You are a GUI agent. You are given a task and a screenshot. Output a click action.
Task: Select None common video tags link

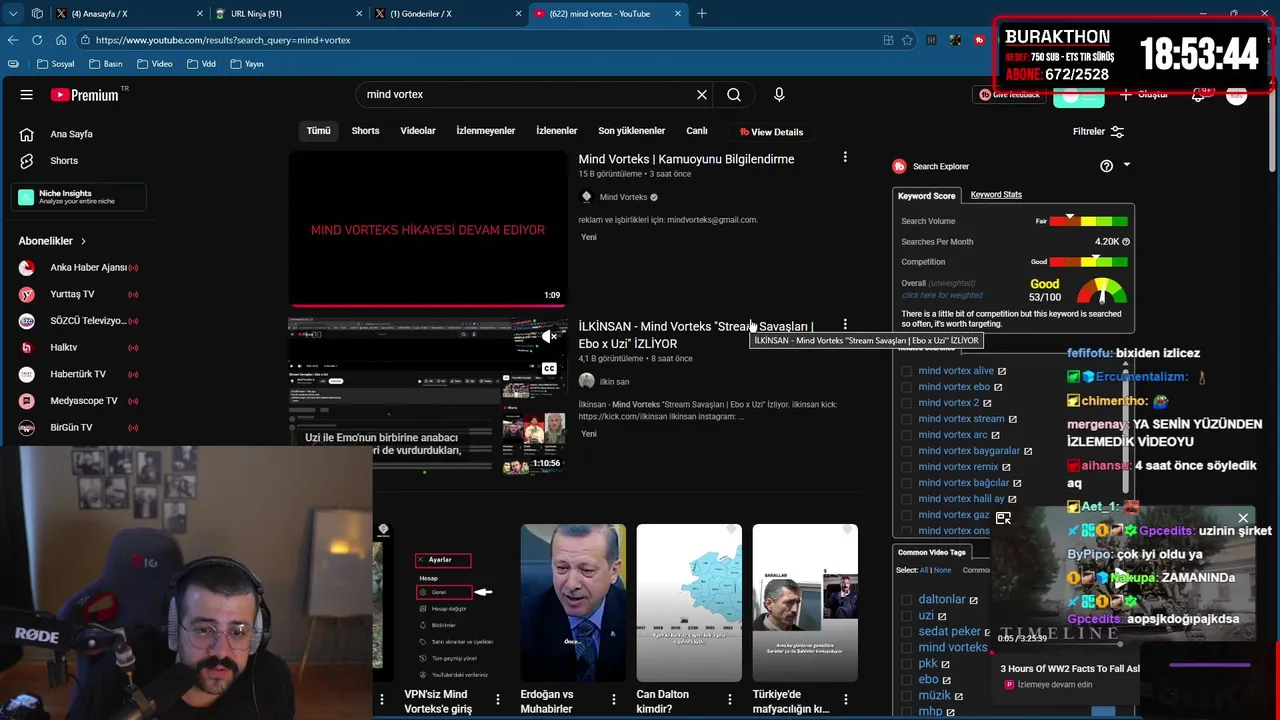pyautogui.click(x=942, y=570)
